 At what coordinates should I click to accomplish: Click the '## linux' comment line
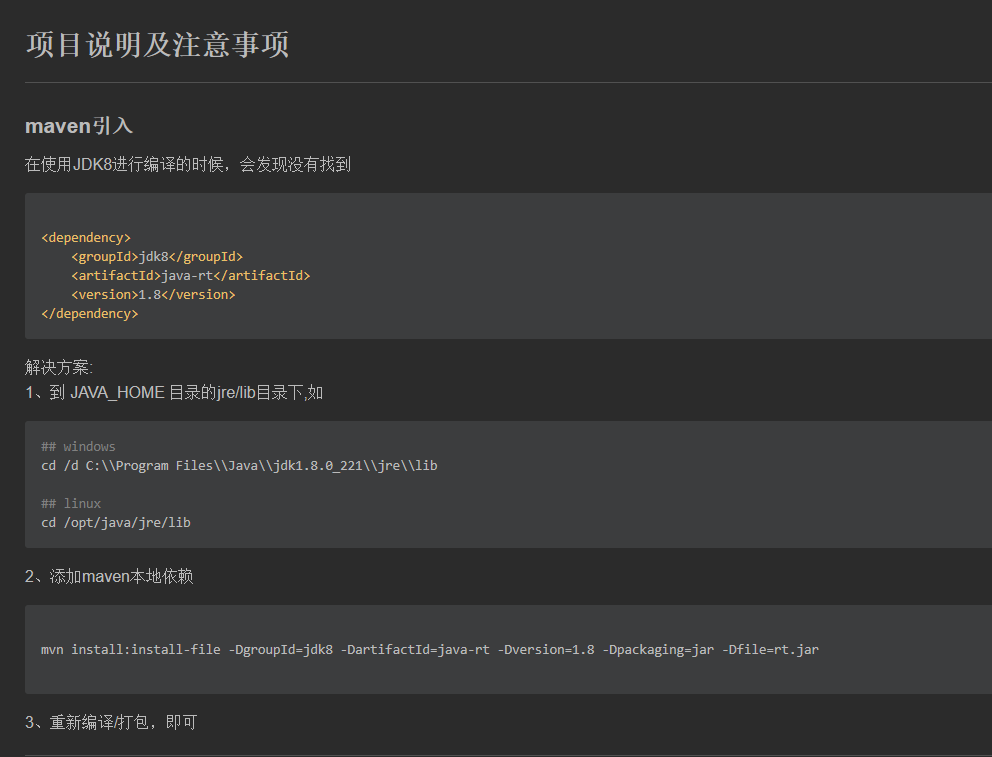(x=71, y=503)
